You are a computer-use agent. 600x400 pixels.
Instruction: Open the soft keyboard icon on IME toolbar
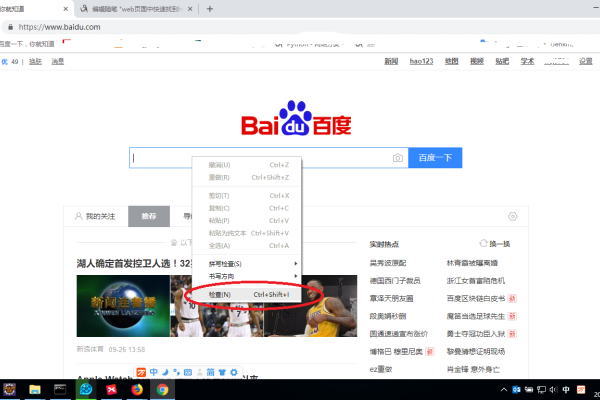pyautogui.click(x=188, y=372)
